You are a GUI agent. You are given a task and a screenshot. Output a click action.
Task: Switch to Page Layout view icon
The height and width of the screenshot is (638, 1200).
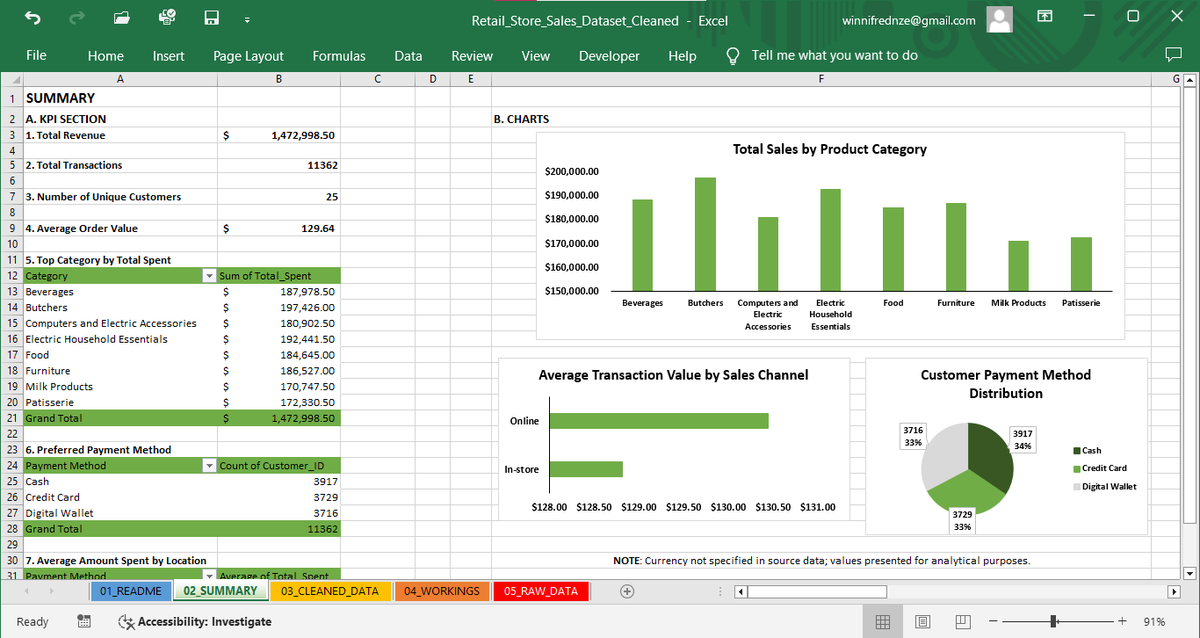pyautogui.click(x=921, y=622)
